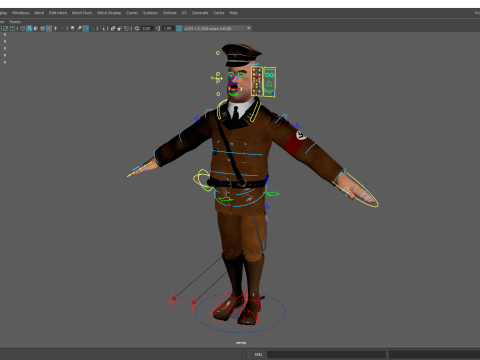Image resolution: width=480 pixels, height=360 pixels.
Task: Select the blue root circle control at feet
Action: tap(240, 313)
